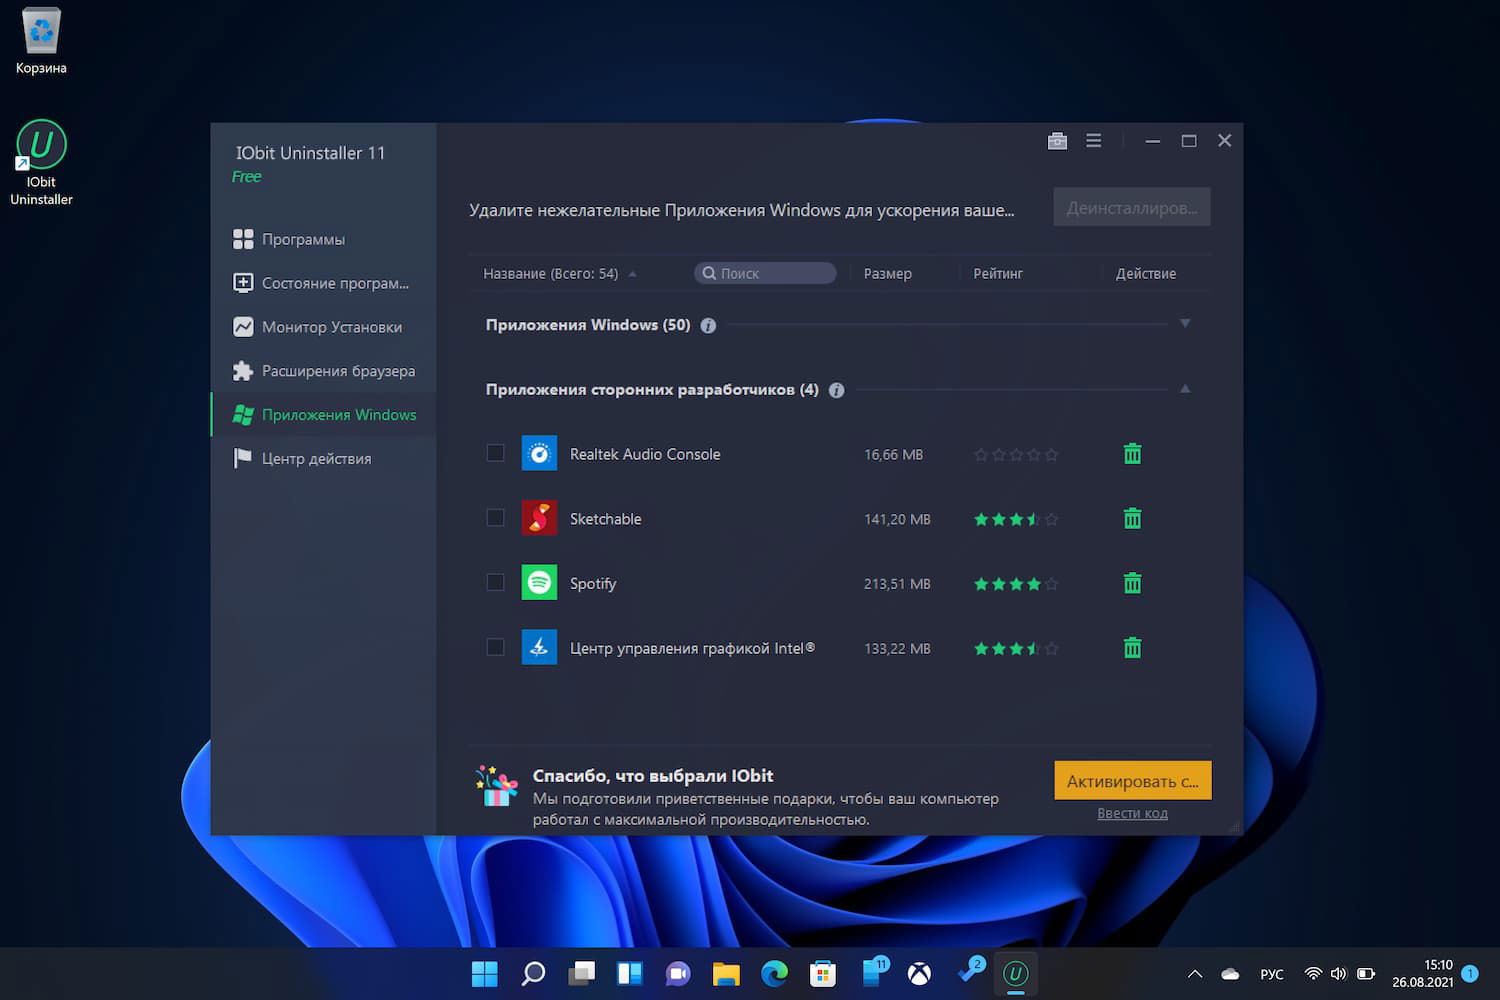The height and width of the screenshot is (1000, 1500).
Task: Click the Спасибо, что выбрали IObit heading
Action: pyautogui.click(x=653, y=776)
